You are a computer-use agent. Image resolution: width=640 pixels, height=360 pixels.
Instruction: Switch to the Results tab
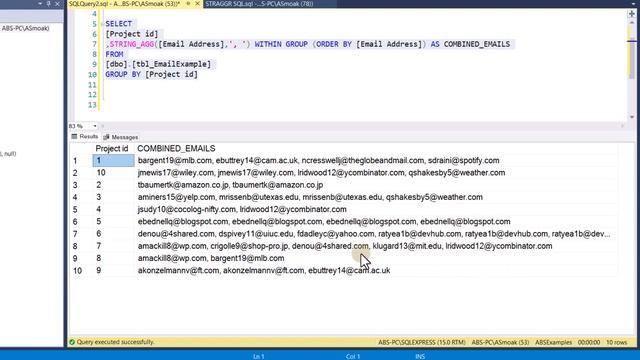click(x=85, y=137)
